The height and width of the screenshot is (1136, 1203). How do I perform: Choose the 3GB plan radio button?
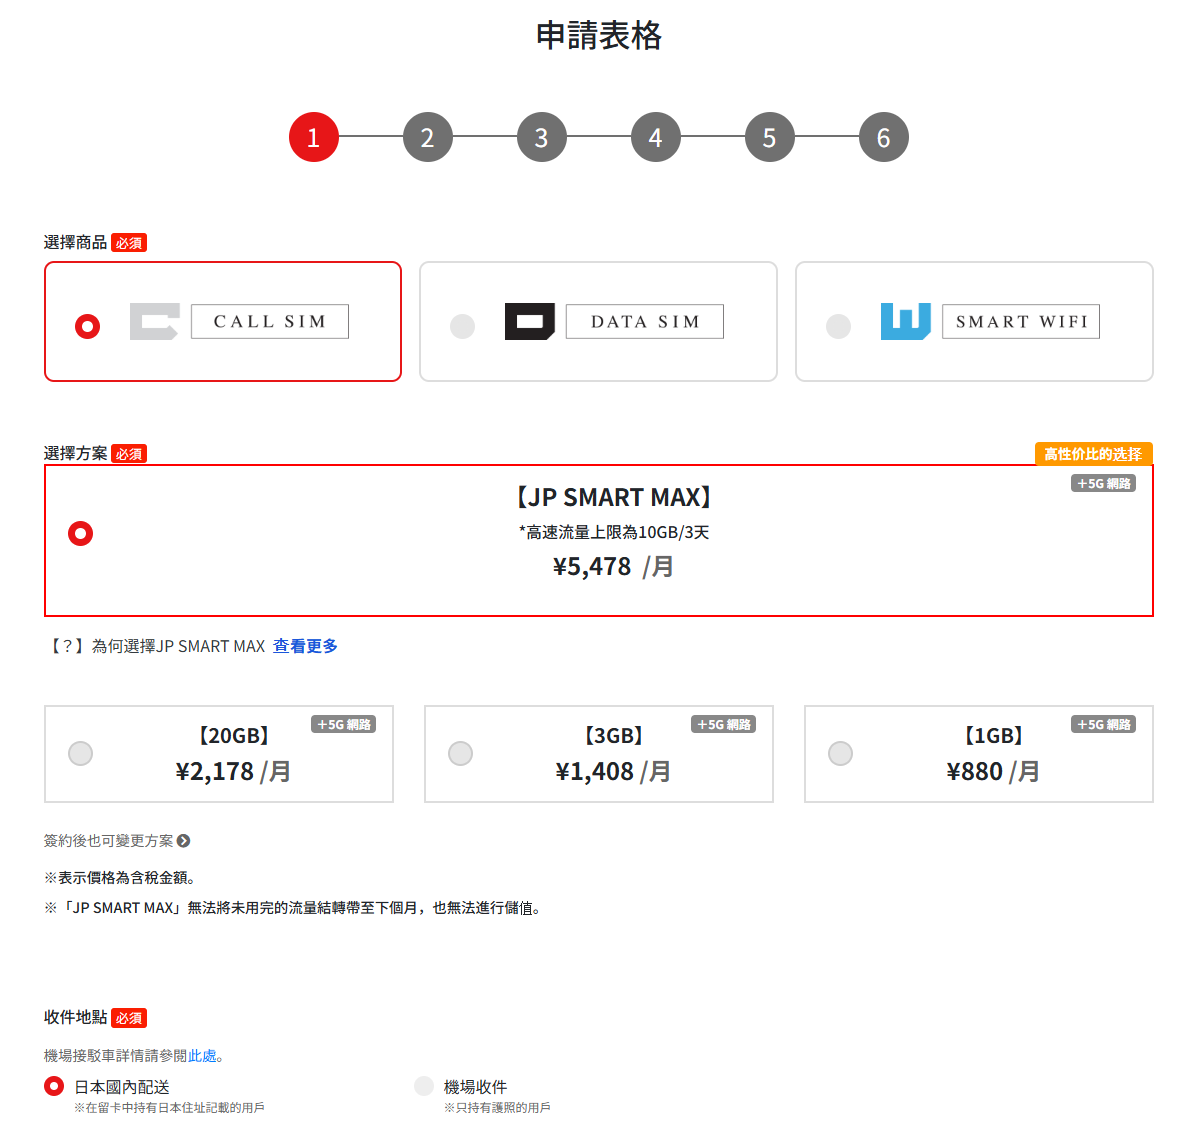tap(460, 753)
